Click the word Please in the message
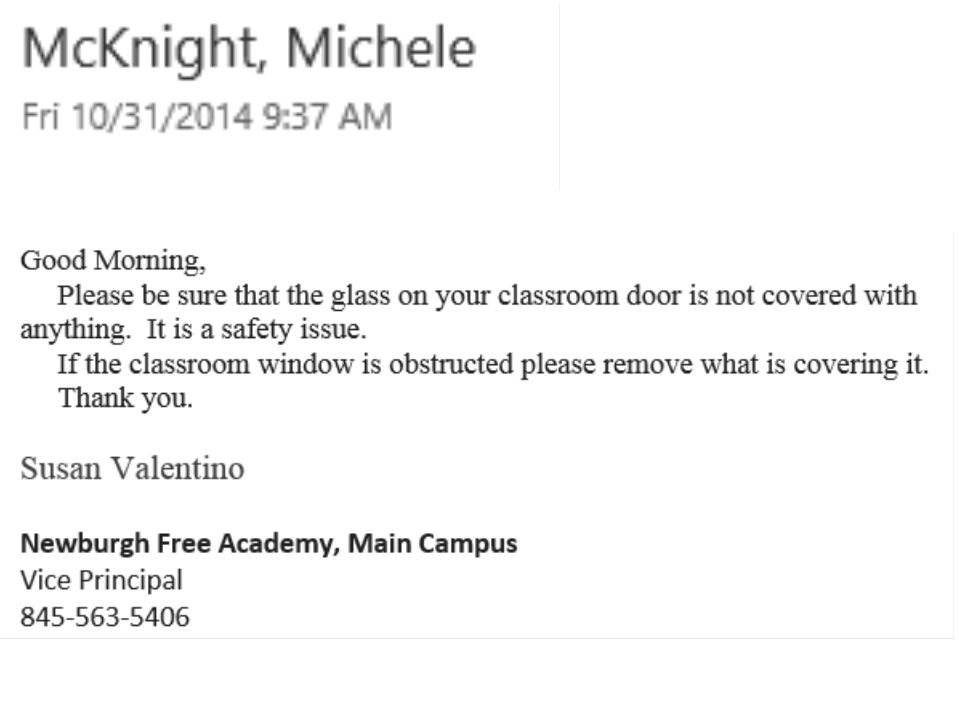Image resolution: width=960 pixels, height=720 pixels. tap(95, 296)
